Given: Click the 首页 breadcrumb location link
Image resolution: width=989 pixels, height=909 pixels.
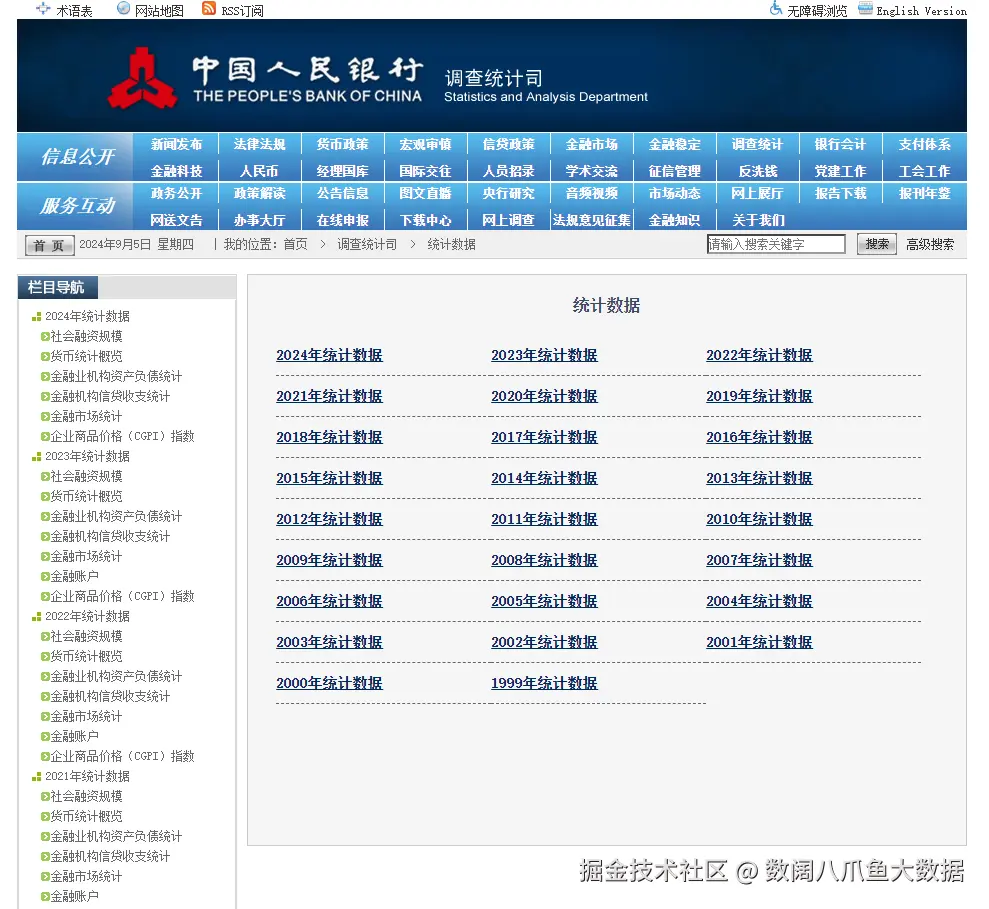Looking at the screenshot, I should pos(295,245).
